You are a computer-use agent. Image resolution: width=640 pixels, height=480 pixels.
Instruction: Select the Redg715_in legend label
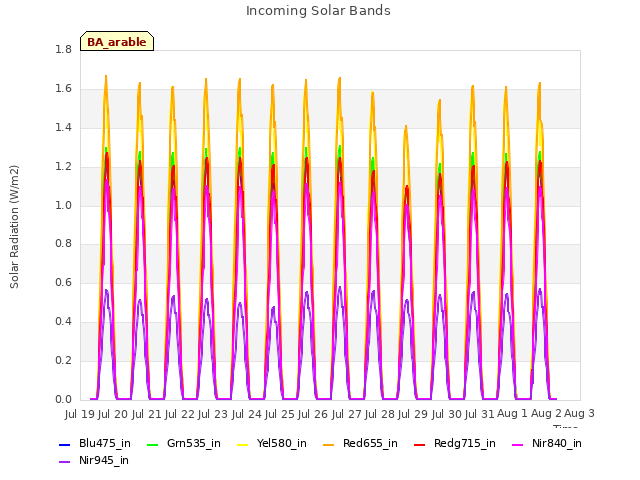[464, 443]
